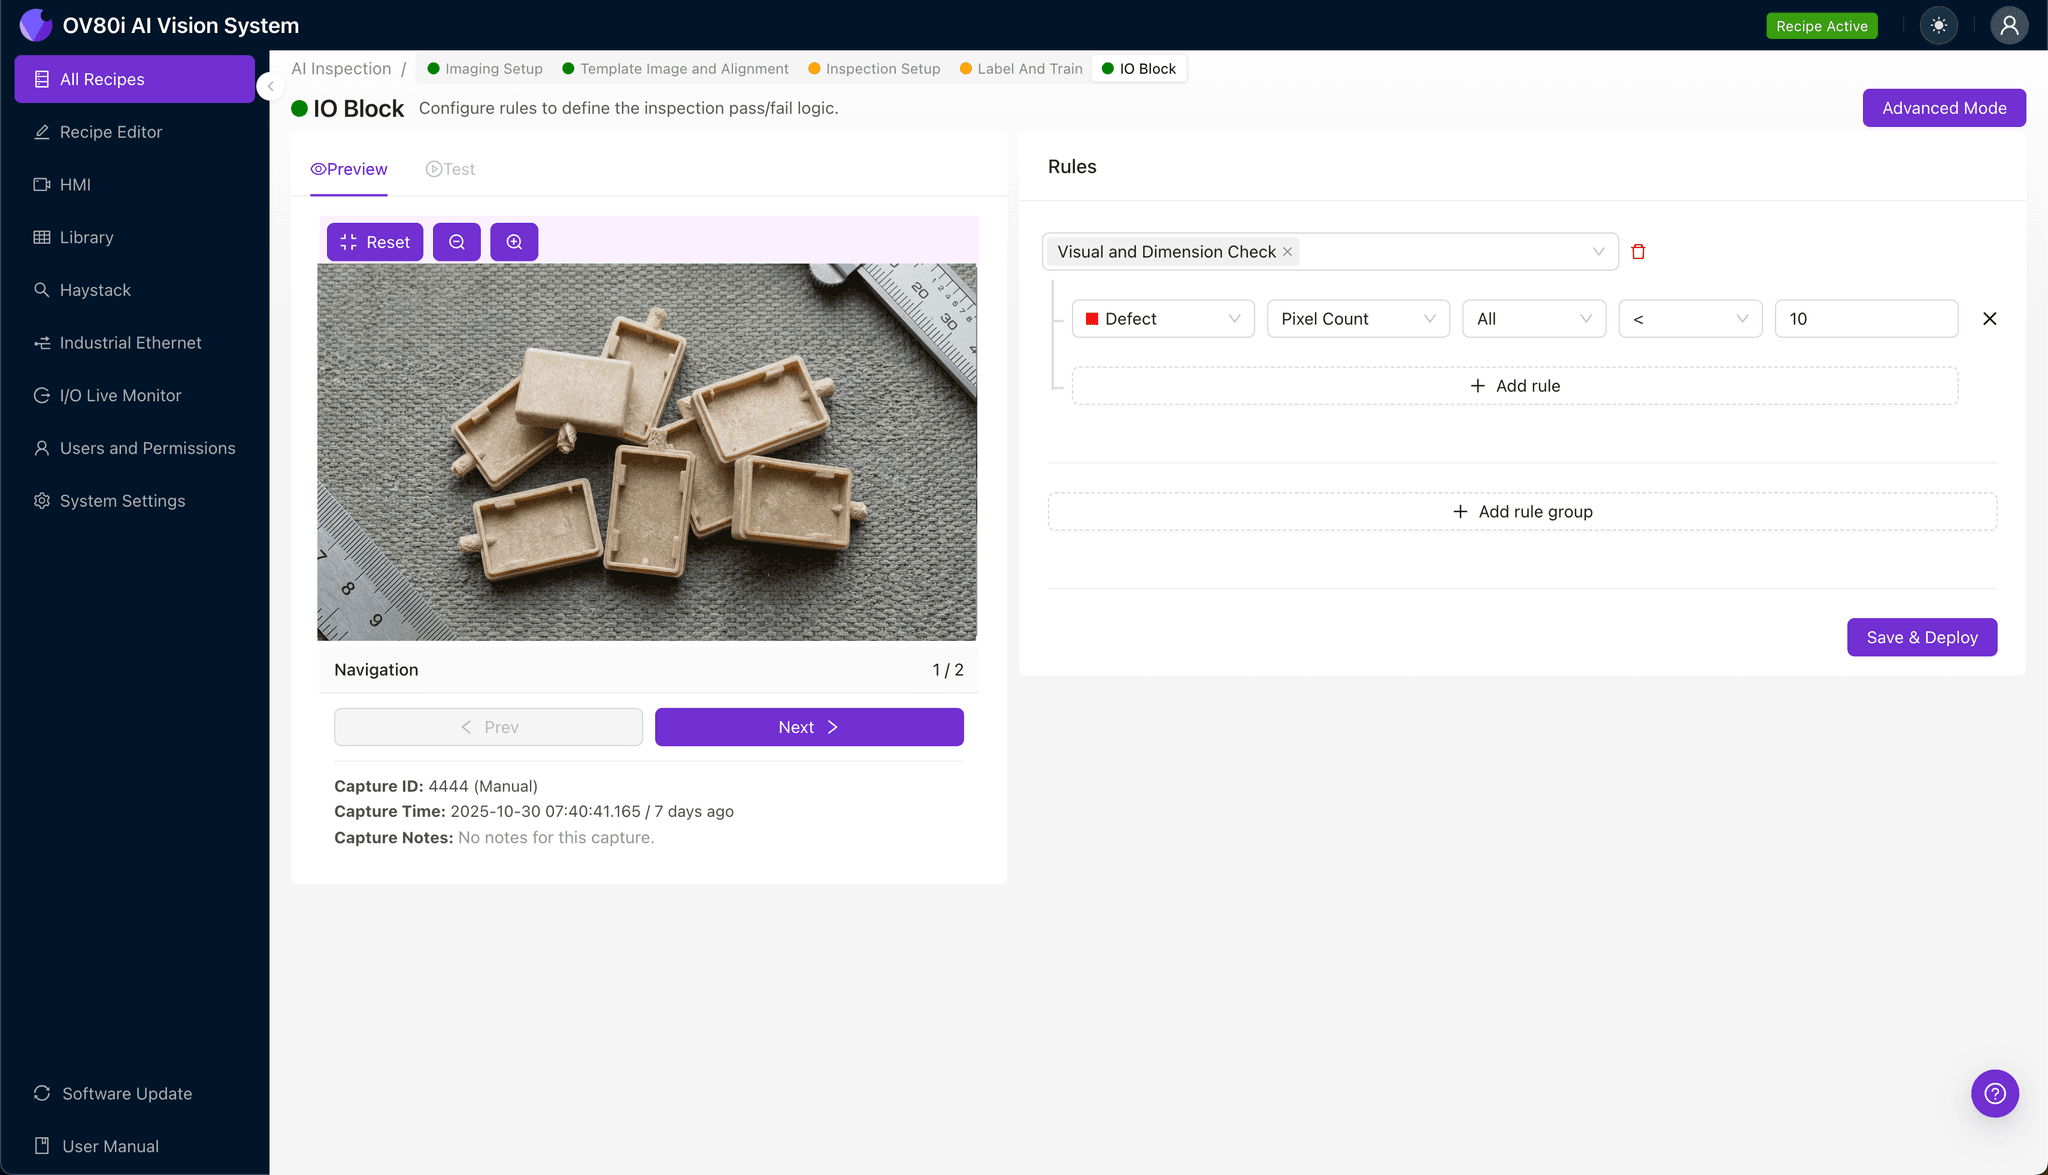Viewport: 2048px width, 1175px height.
Task: Click the red Defect color swatch
Action: click(1092, 319)
